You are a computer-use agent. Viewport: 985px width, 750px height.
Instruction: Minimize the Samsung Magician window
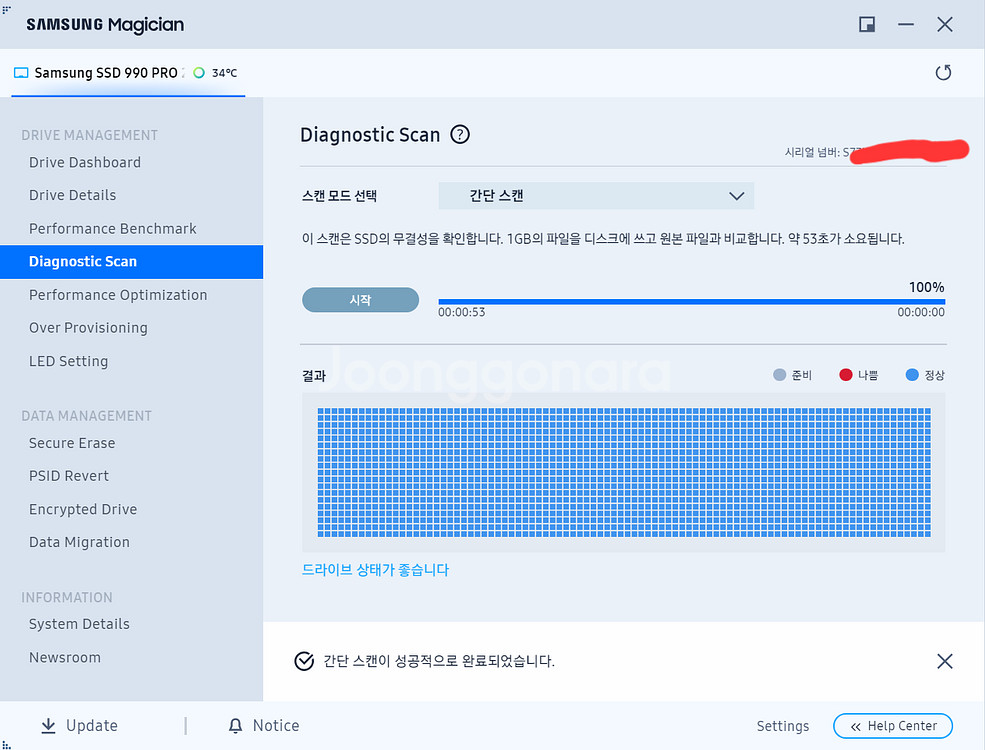[906, 24]
